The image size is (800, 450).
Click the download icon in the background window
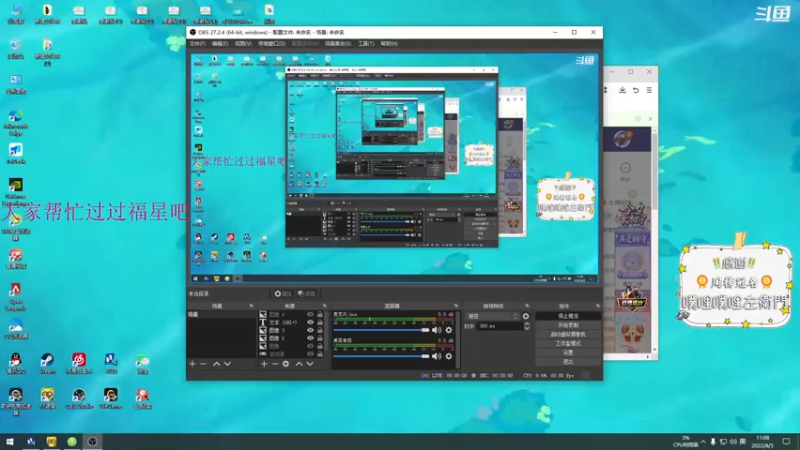pos(622,90)
